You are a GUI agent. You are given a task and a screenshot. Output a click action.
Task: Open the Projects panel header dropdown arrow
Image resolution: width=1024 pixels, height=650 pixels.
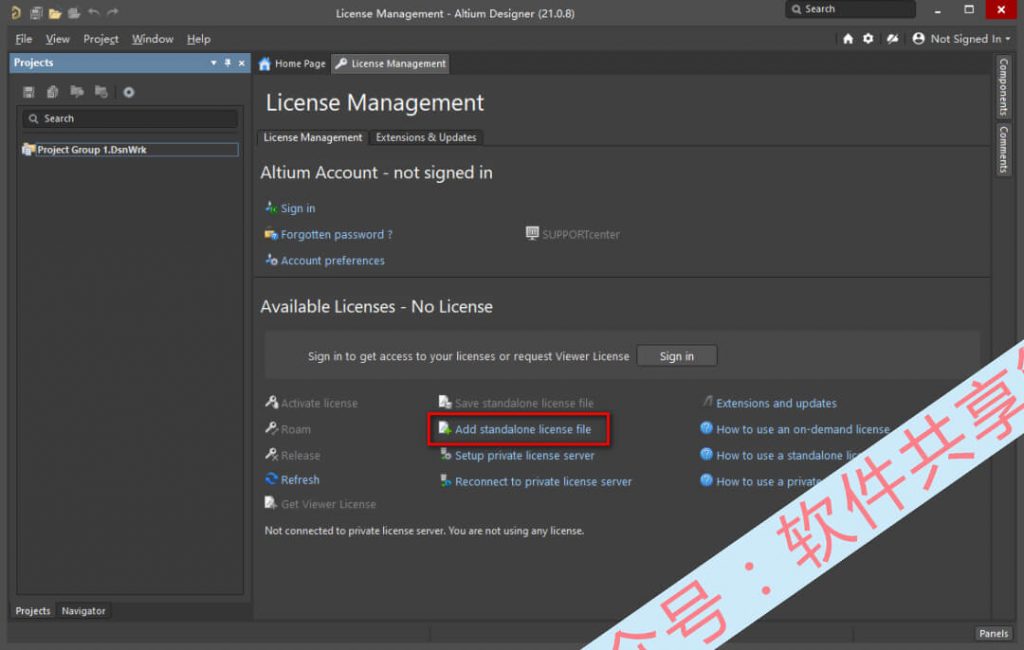pos(213,63)
